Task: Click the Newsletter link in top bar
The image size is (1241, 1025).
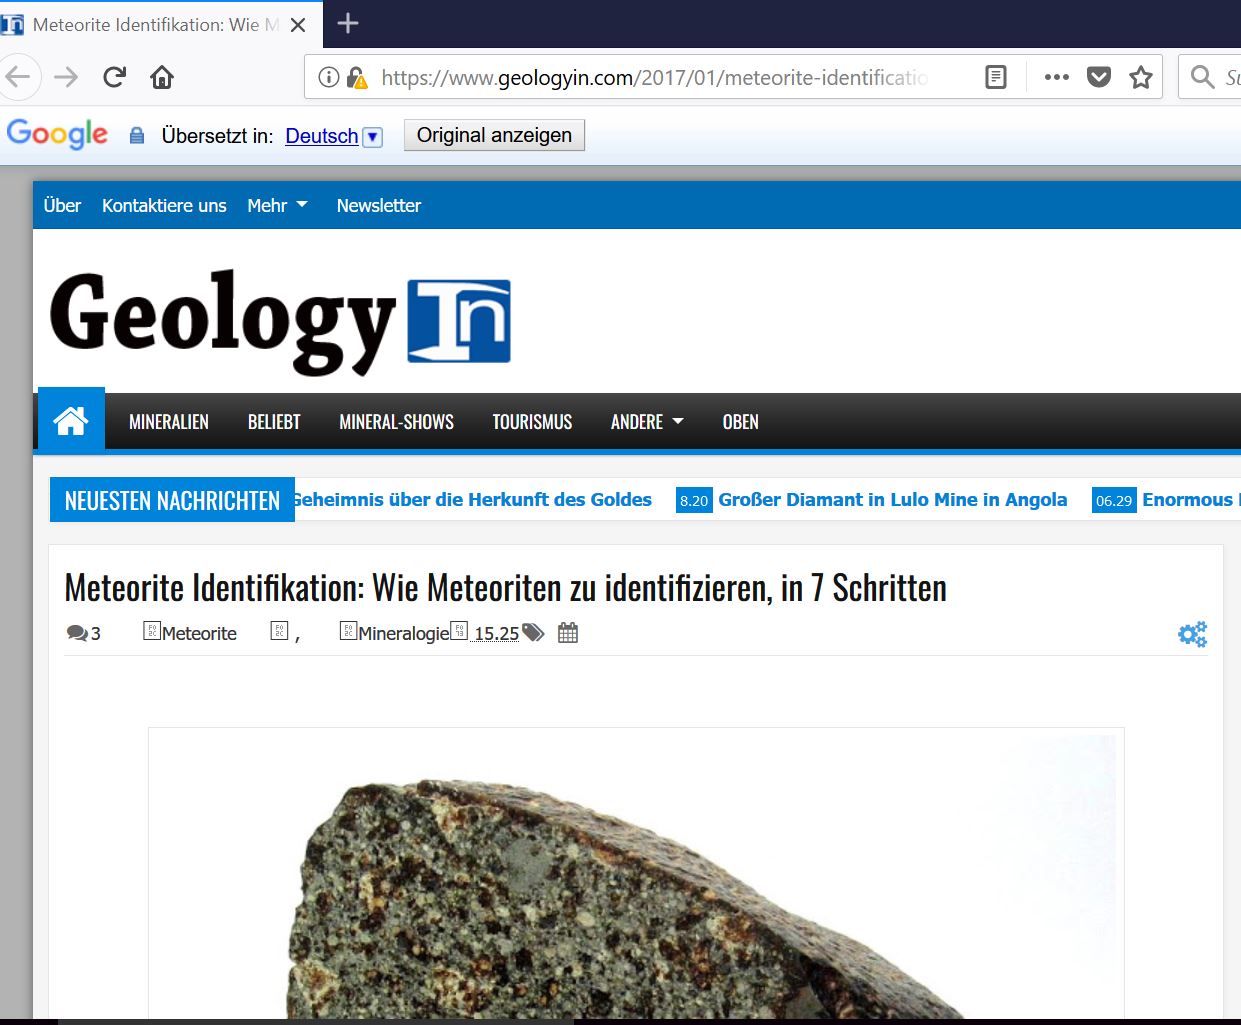Action: (x=378, y=205)
